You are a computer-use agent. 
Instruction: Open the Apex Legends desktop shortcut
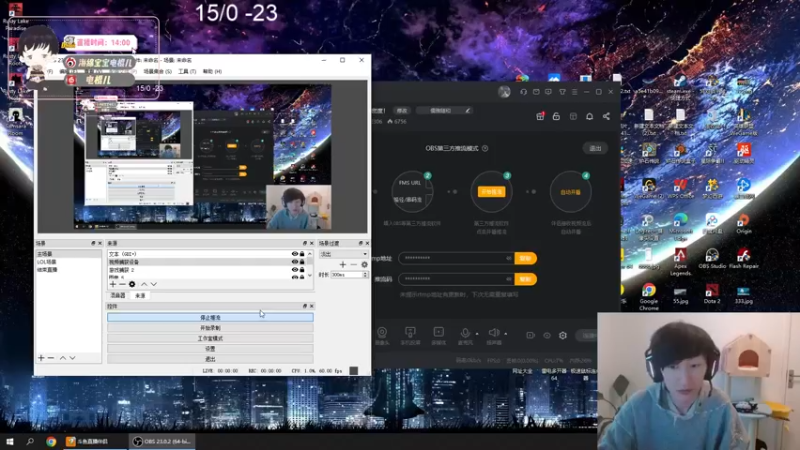click(x=680, y=261)
